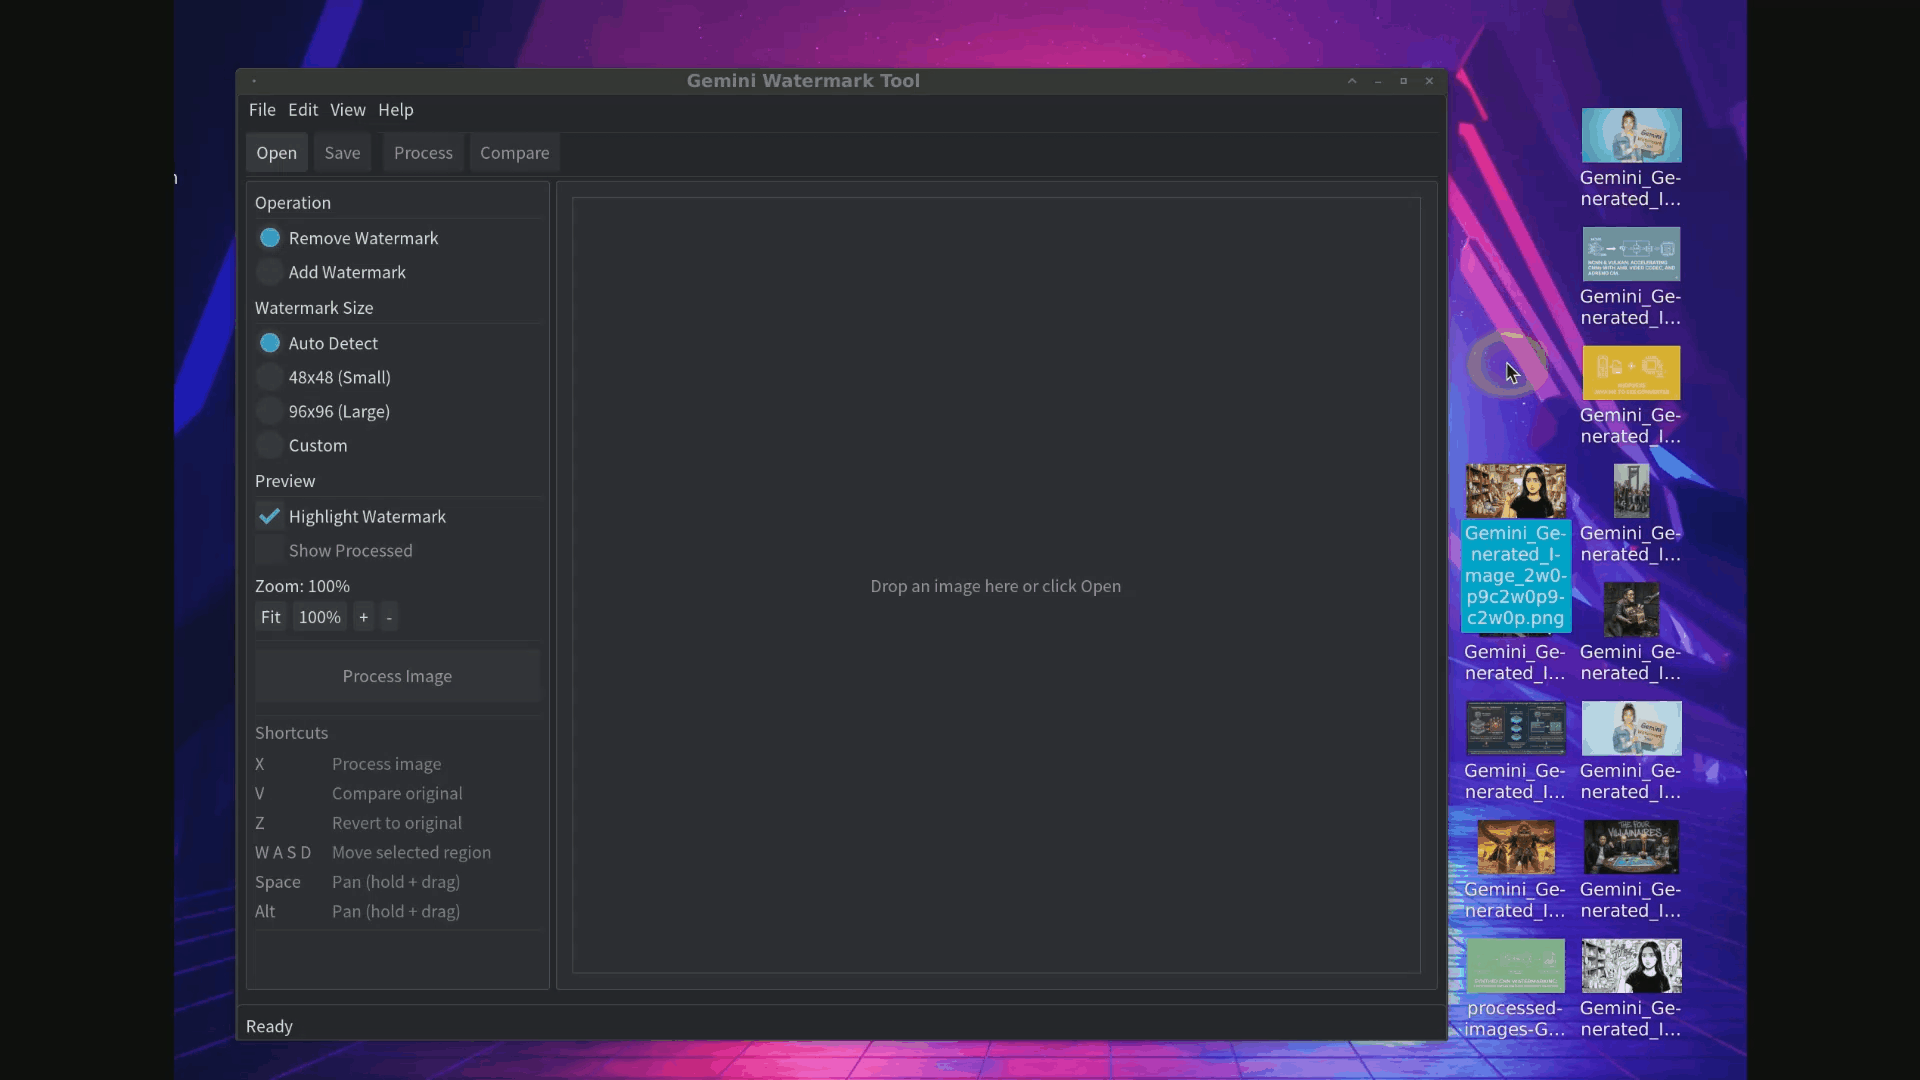Open the processed-images-G file on the desktop
The width and height of the screenshot is (1920, 1080).
(x=1515, y=966)
